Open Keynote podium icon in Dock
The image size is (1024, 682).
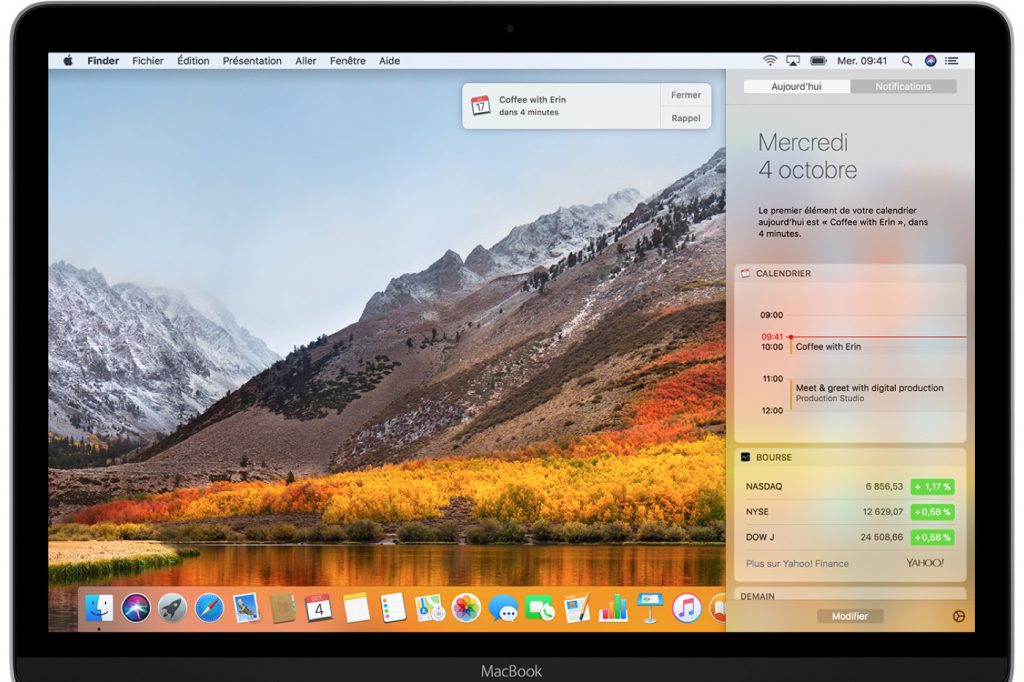[x=650, y=608]
